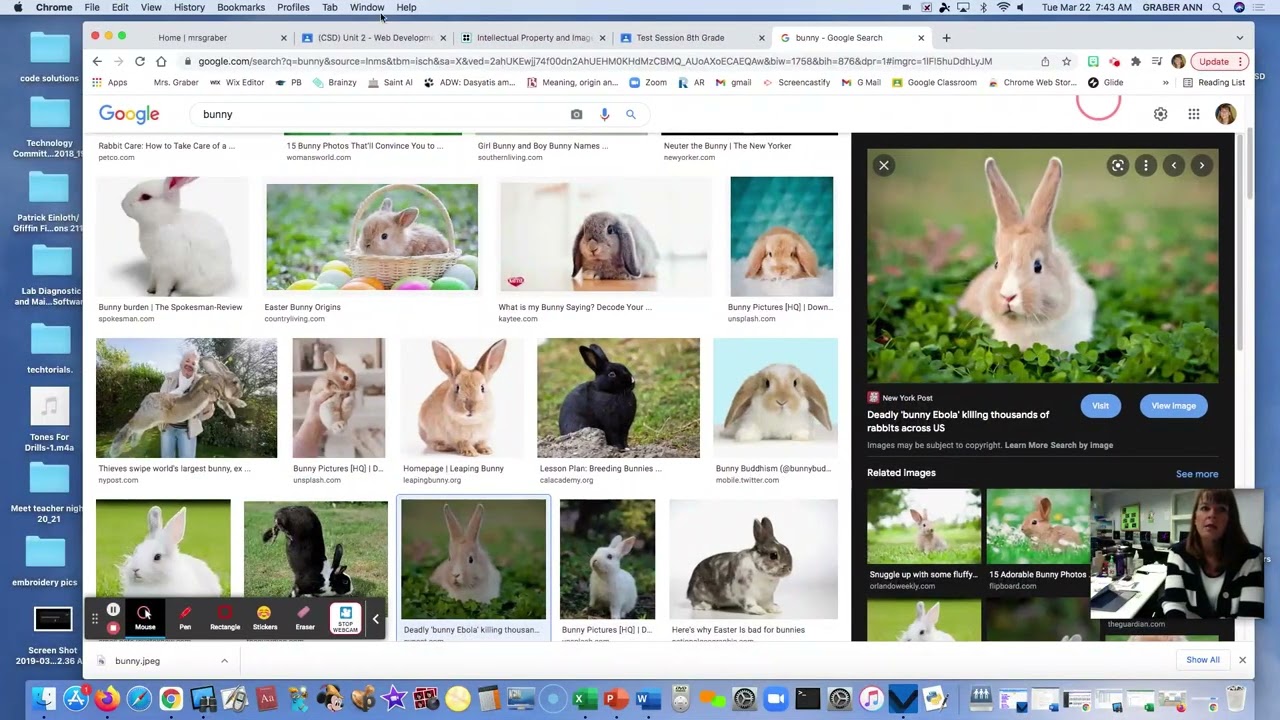Open the tab search dropdown arrow
The height and width of the screenshot is (720, 1280).
point(1240,38)
